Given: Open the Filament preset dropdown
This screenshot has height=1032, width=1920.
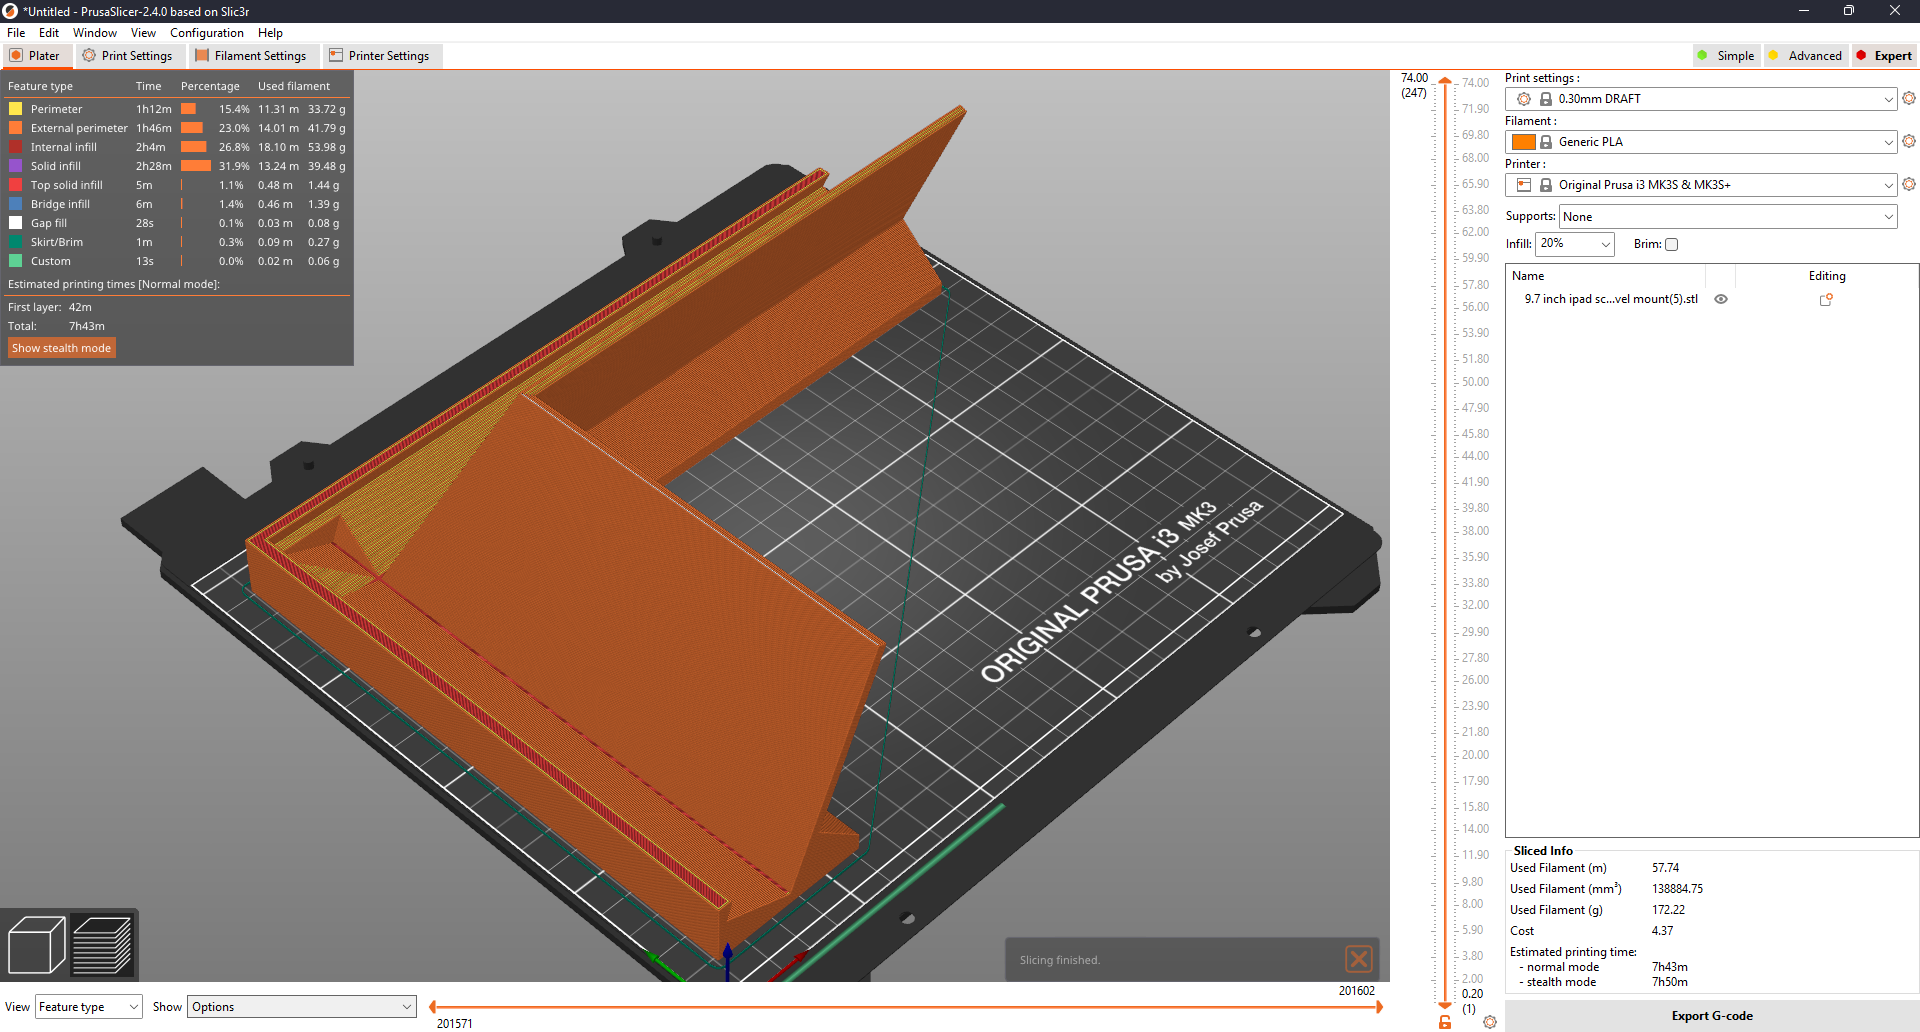Looking at the screenshot, I should click(x=1701, y=142).
